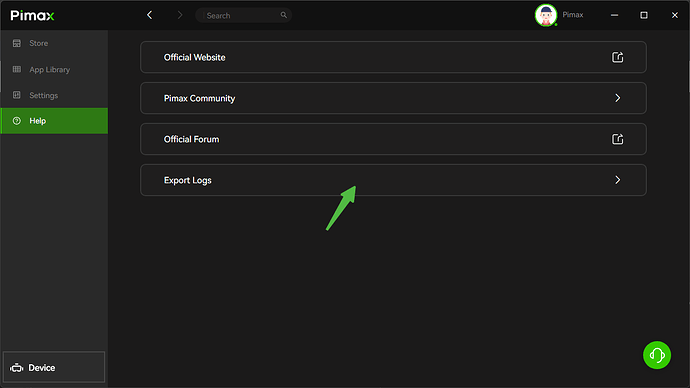
Task: Open the Device panel button
Action: point(54,367)
